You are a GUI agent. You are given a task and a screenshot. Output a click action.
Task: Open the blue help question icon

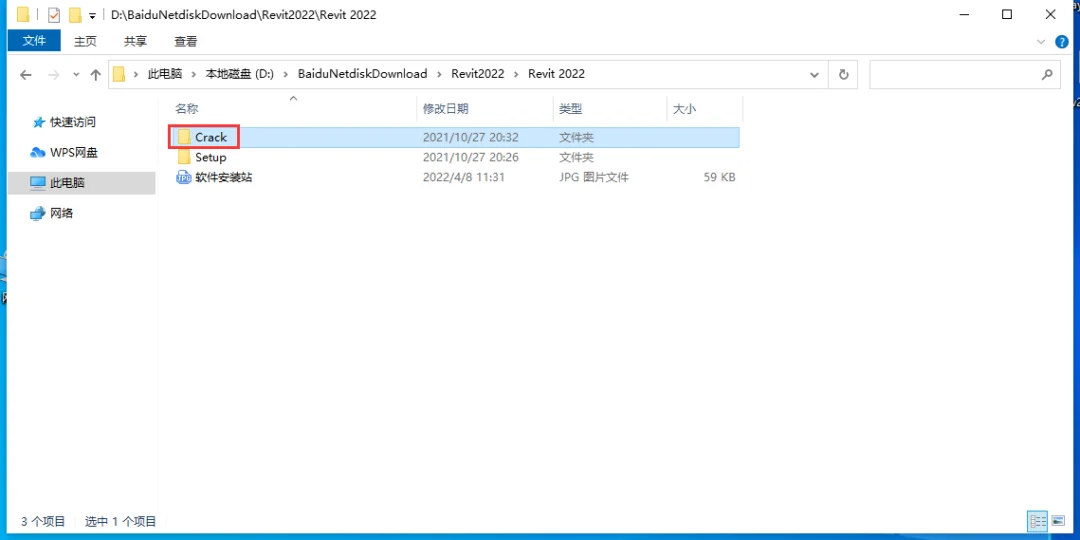pos(1062,42)
